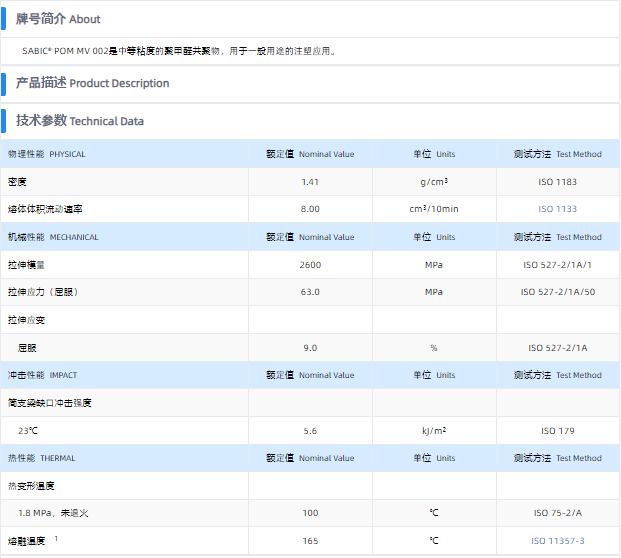Expand the 产品描述 Product Description section
621x558 pixels.
pyautogui.click(x=92, y=83)
